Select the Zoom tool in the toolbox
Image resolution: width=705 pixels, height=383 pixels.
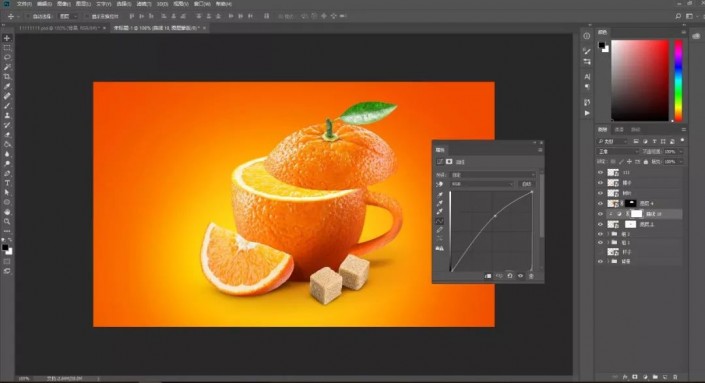pyautogui.click(x=7, y=221)
